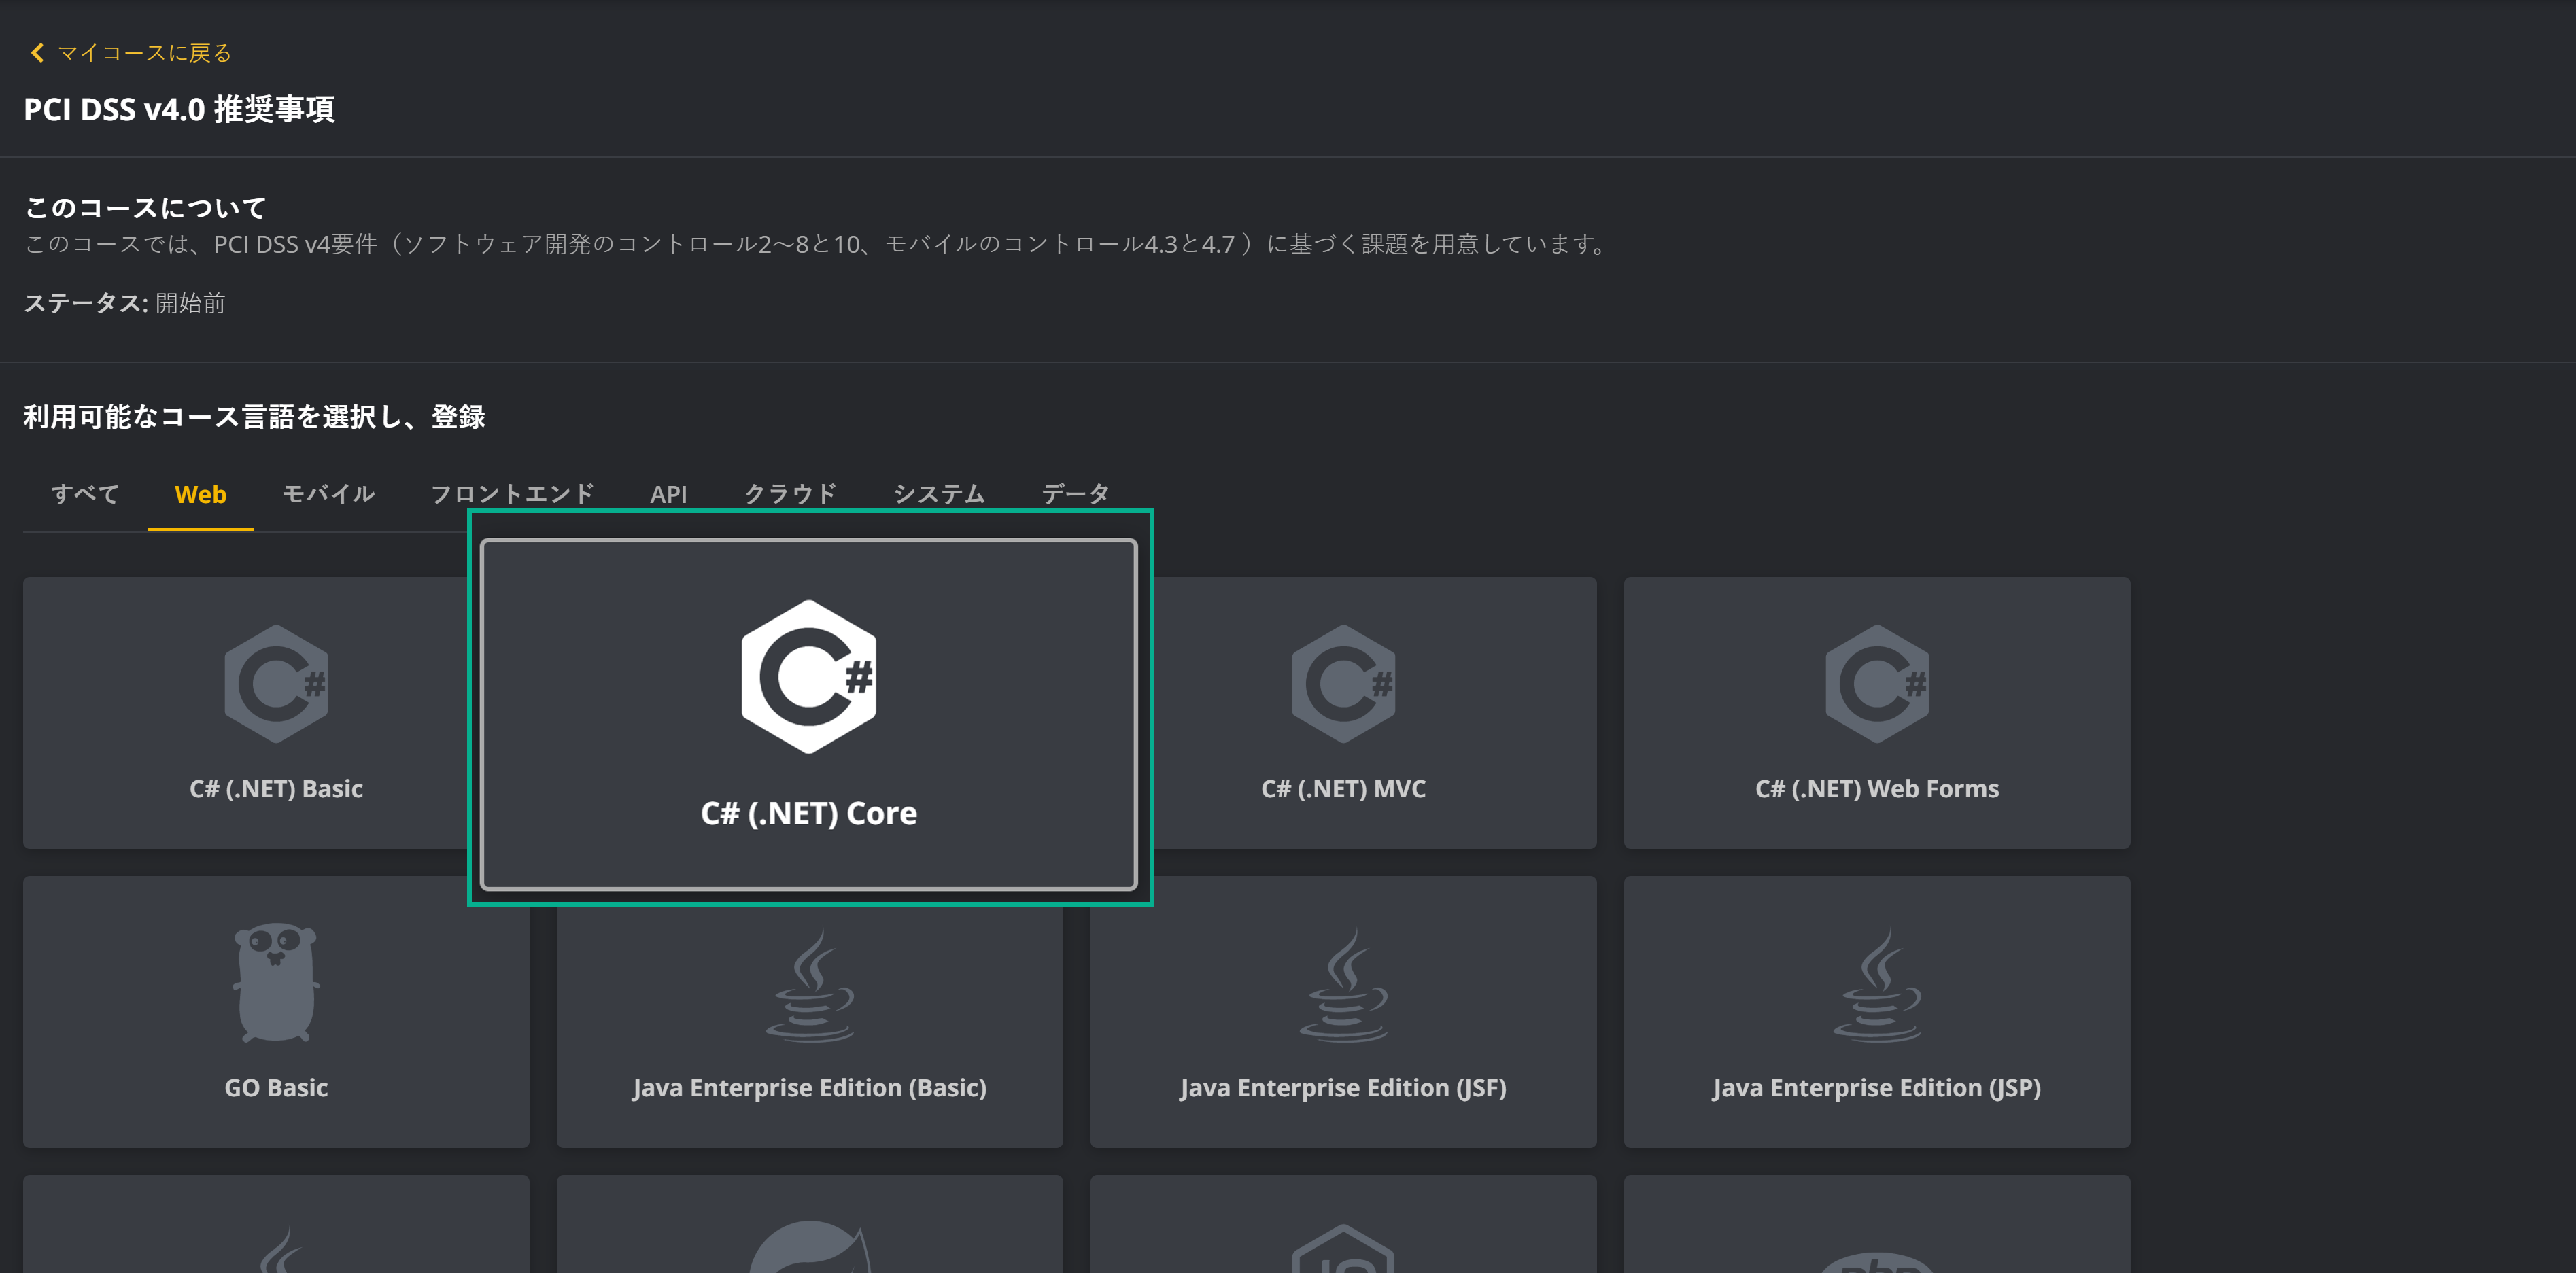Switch to the データ tab
The width and height of the screenshot is (2576, 1273).
pos(1075,494)
